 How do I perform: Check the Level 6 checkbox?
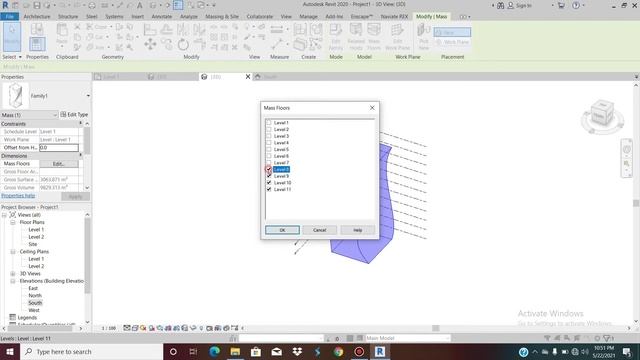point(269,156)
